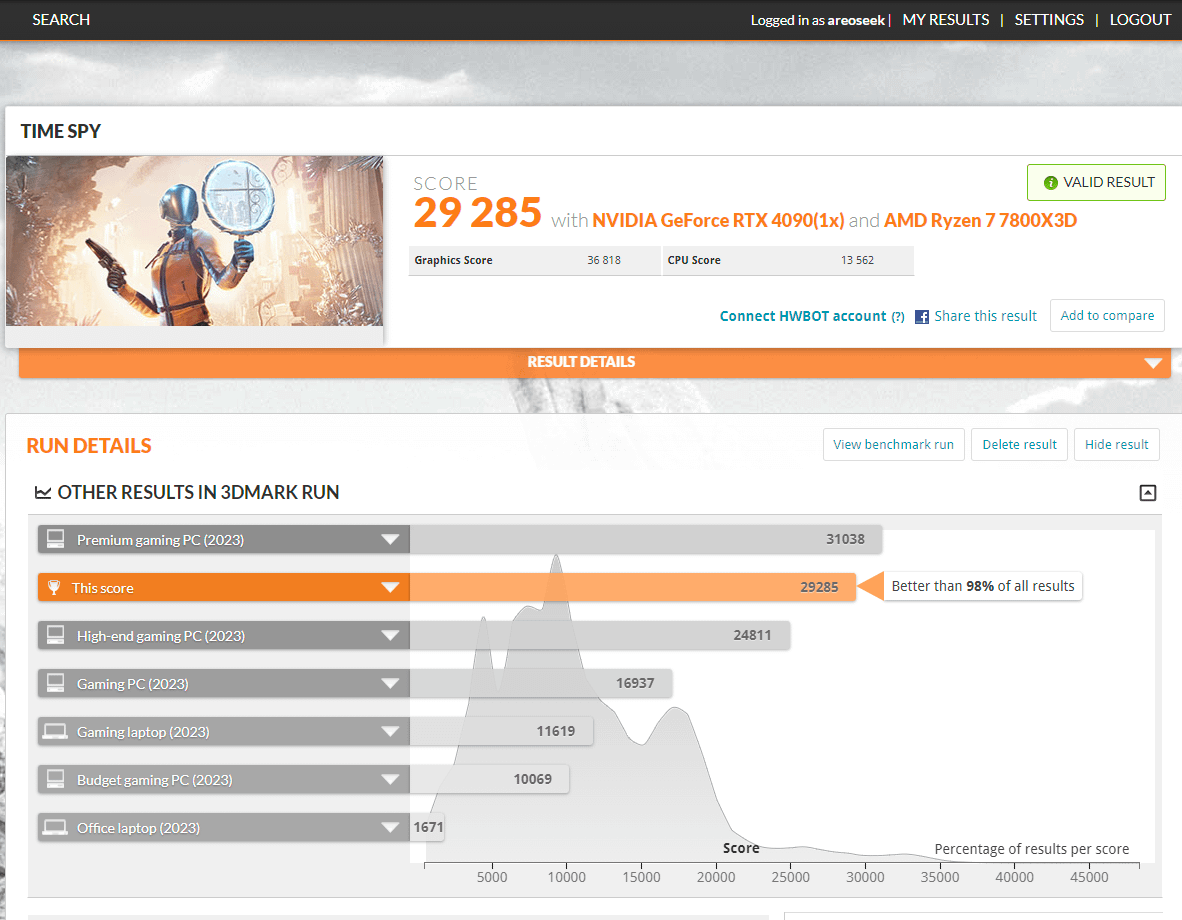Click the desktop icon for Gaming PC (2023)
Screen dimensions: 1182x920
coord(55,683)
